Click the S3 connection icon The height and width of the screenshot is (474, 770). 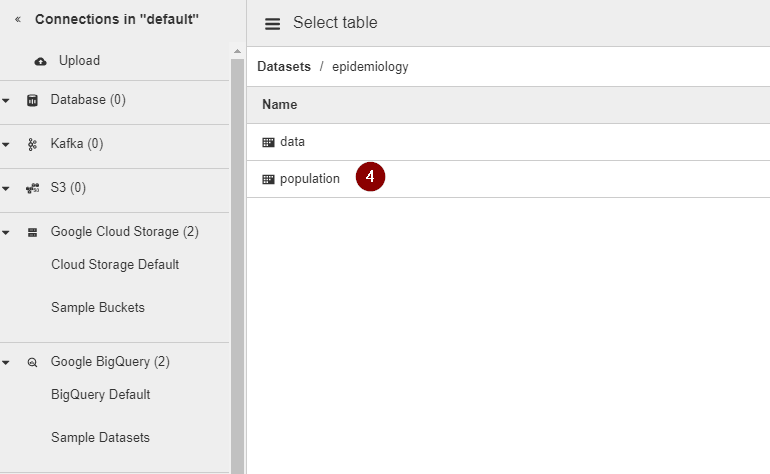pyautogui.click(x=32, y=188)
